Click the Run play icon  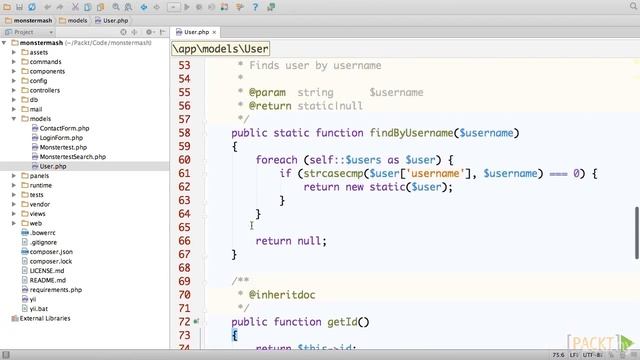coord(187,7)
